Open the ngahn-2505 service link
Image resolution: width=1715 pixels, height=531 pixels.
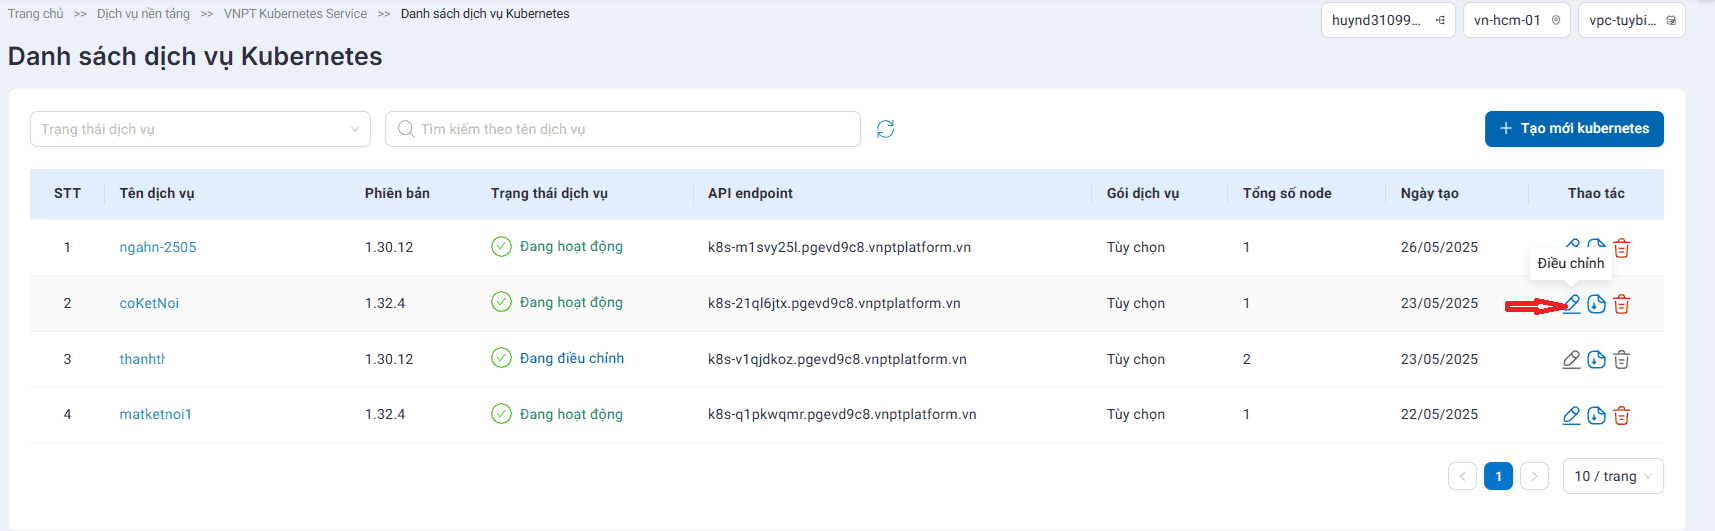pyautogui.click(x=158, y=247)
